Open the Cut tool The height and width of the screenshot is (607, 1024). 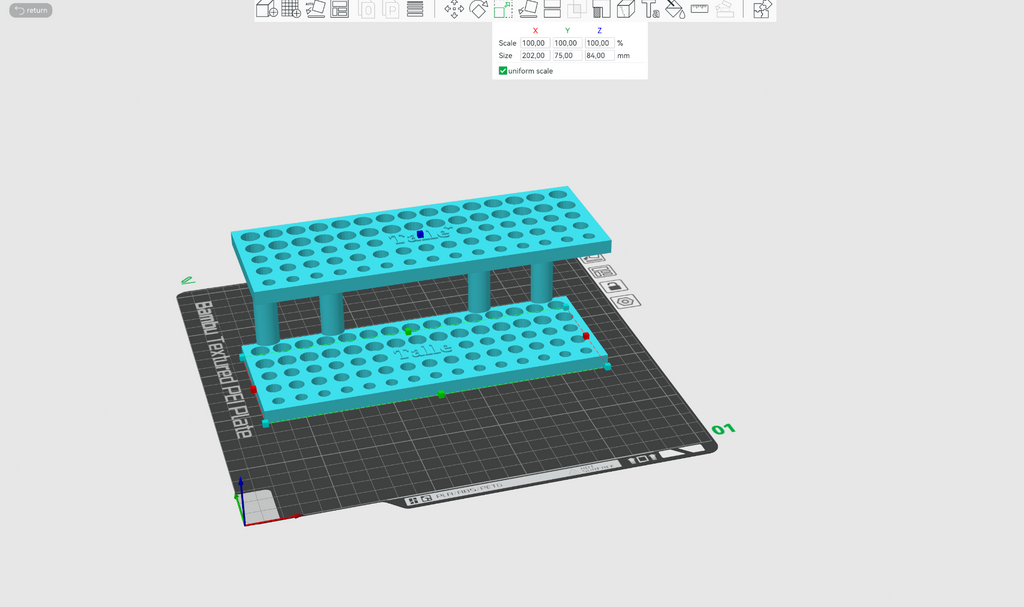tap(552, 8)
